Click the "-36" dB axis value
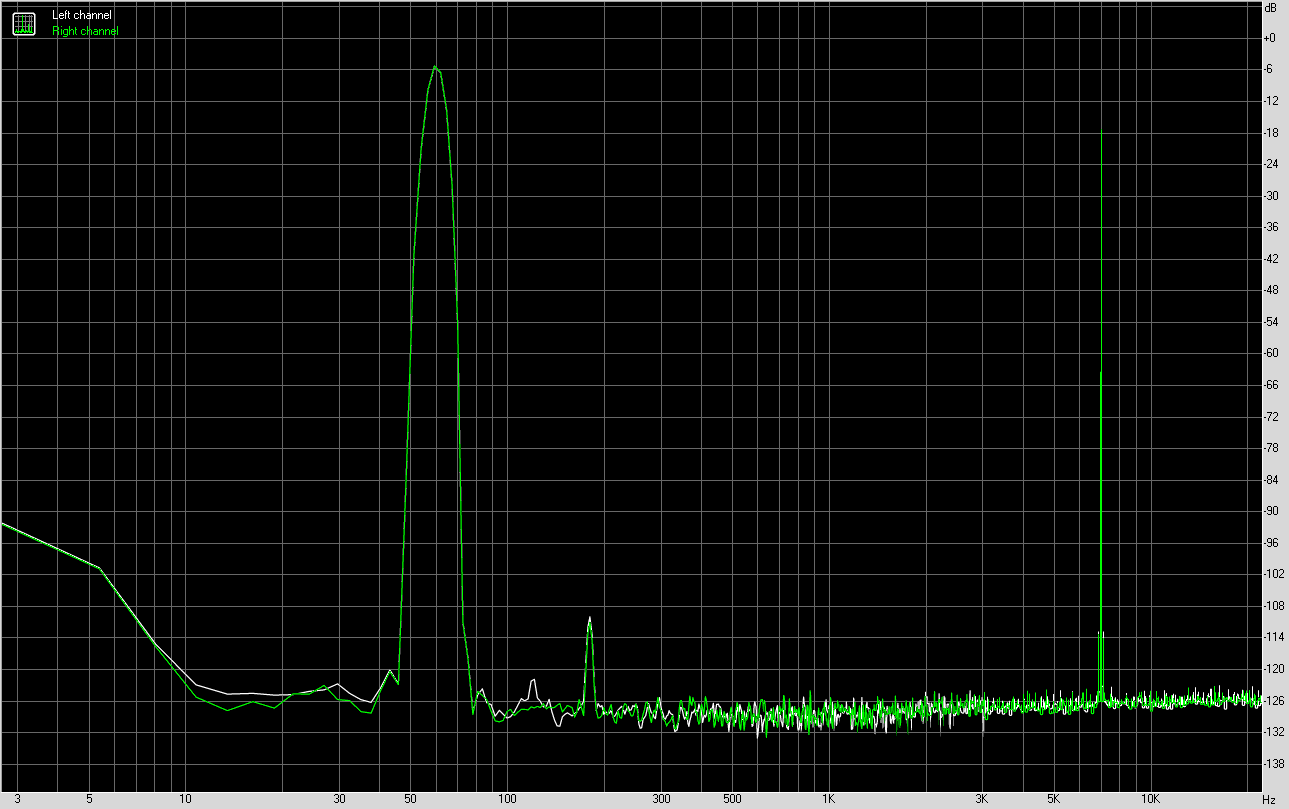The width and height of the screenshot is (1289, 809). point(1272,227)
